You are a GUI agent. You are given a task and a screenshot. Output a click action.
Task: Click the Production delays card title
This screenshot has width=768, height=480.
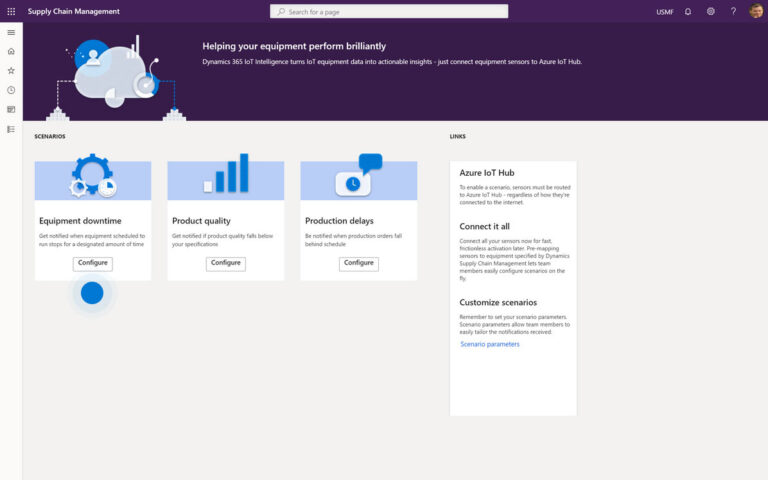pyautogui.click(x=339, y=221)
